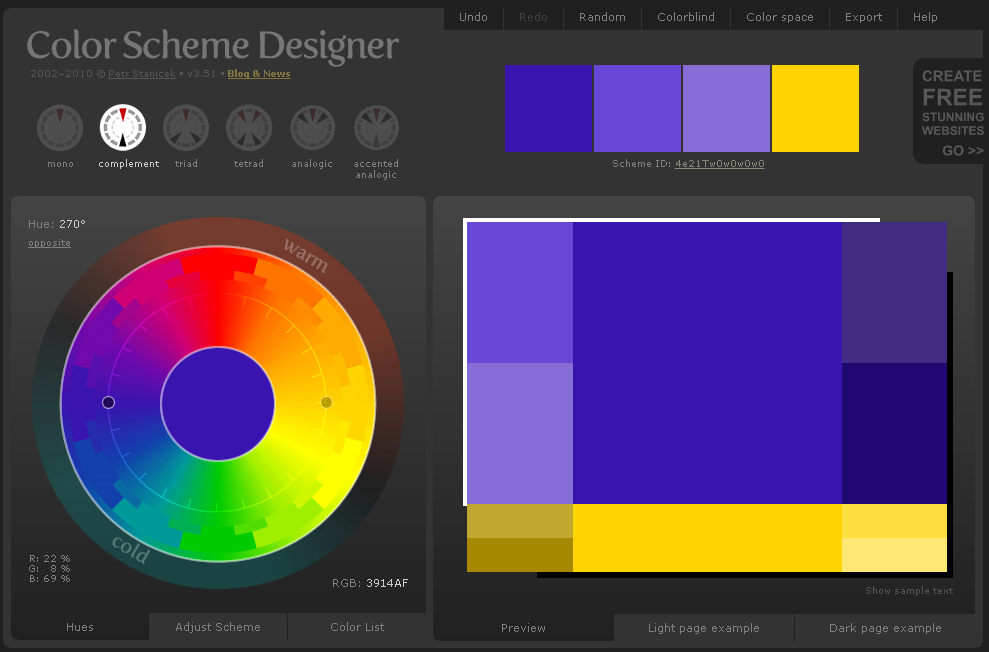Open the Export menu
Image resolution: width=989 pixels, height=652 pixels.
click(x=863, y=17)
